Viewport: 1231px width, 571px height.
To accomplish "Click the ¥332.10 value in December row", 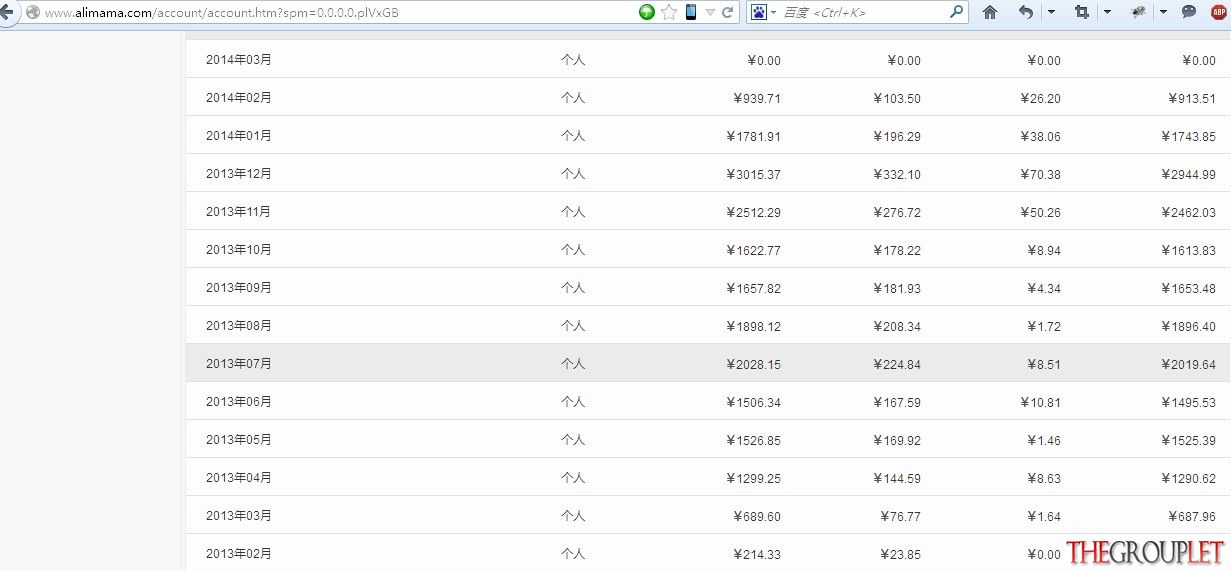I will 897,174.
